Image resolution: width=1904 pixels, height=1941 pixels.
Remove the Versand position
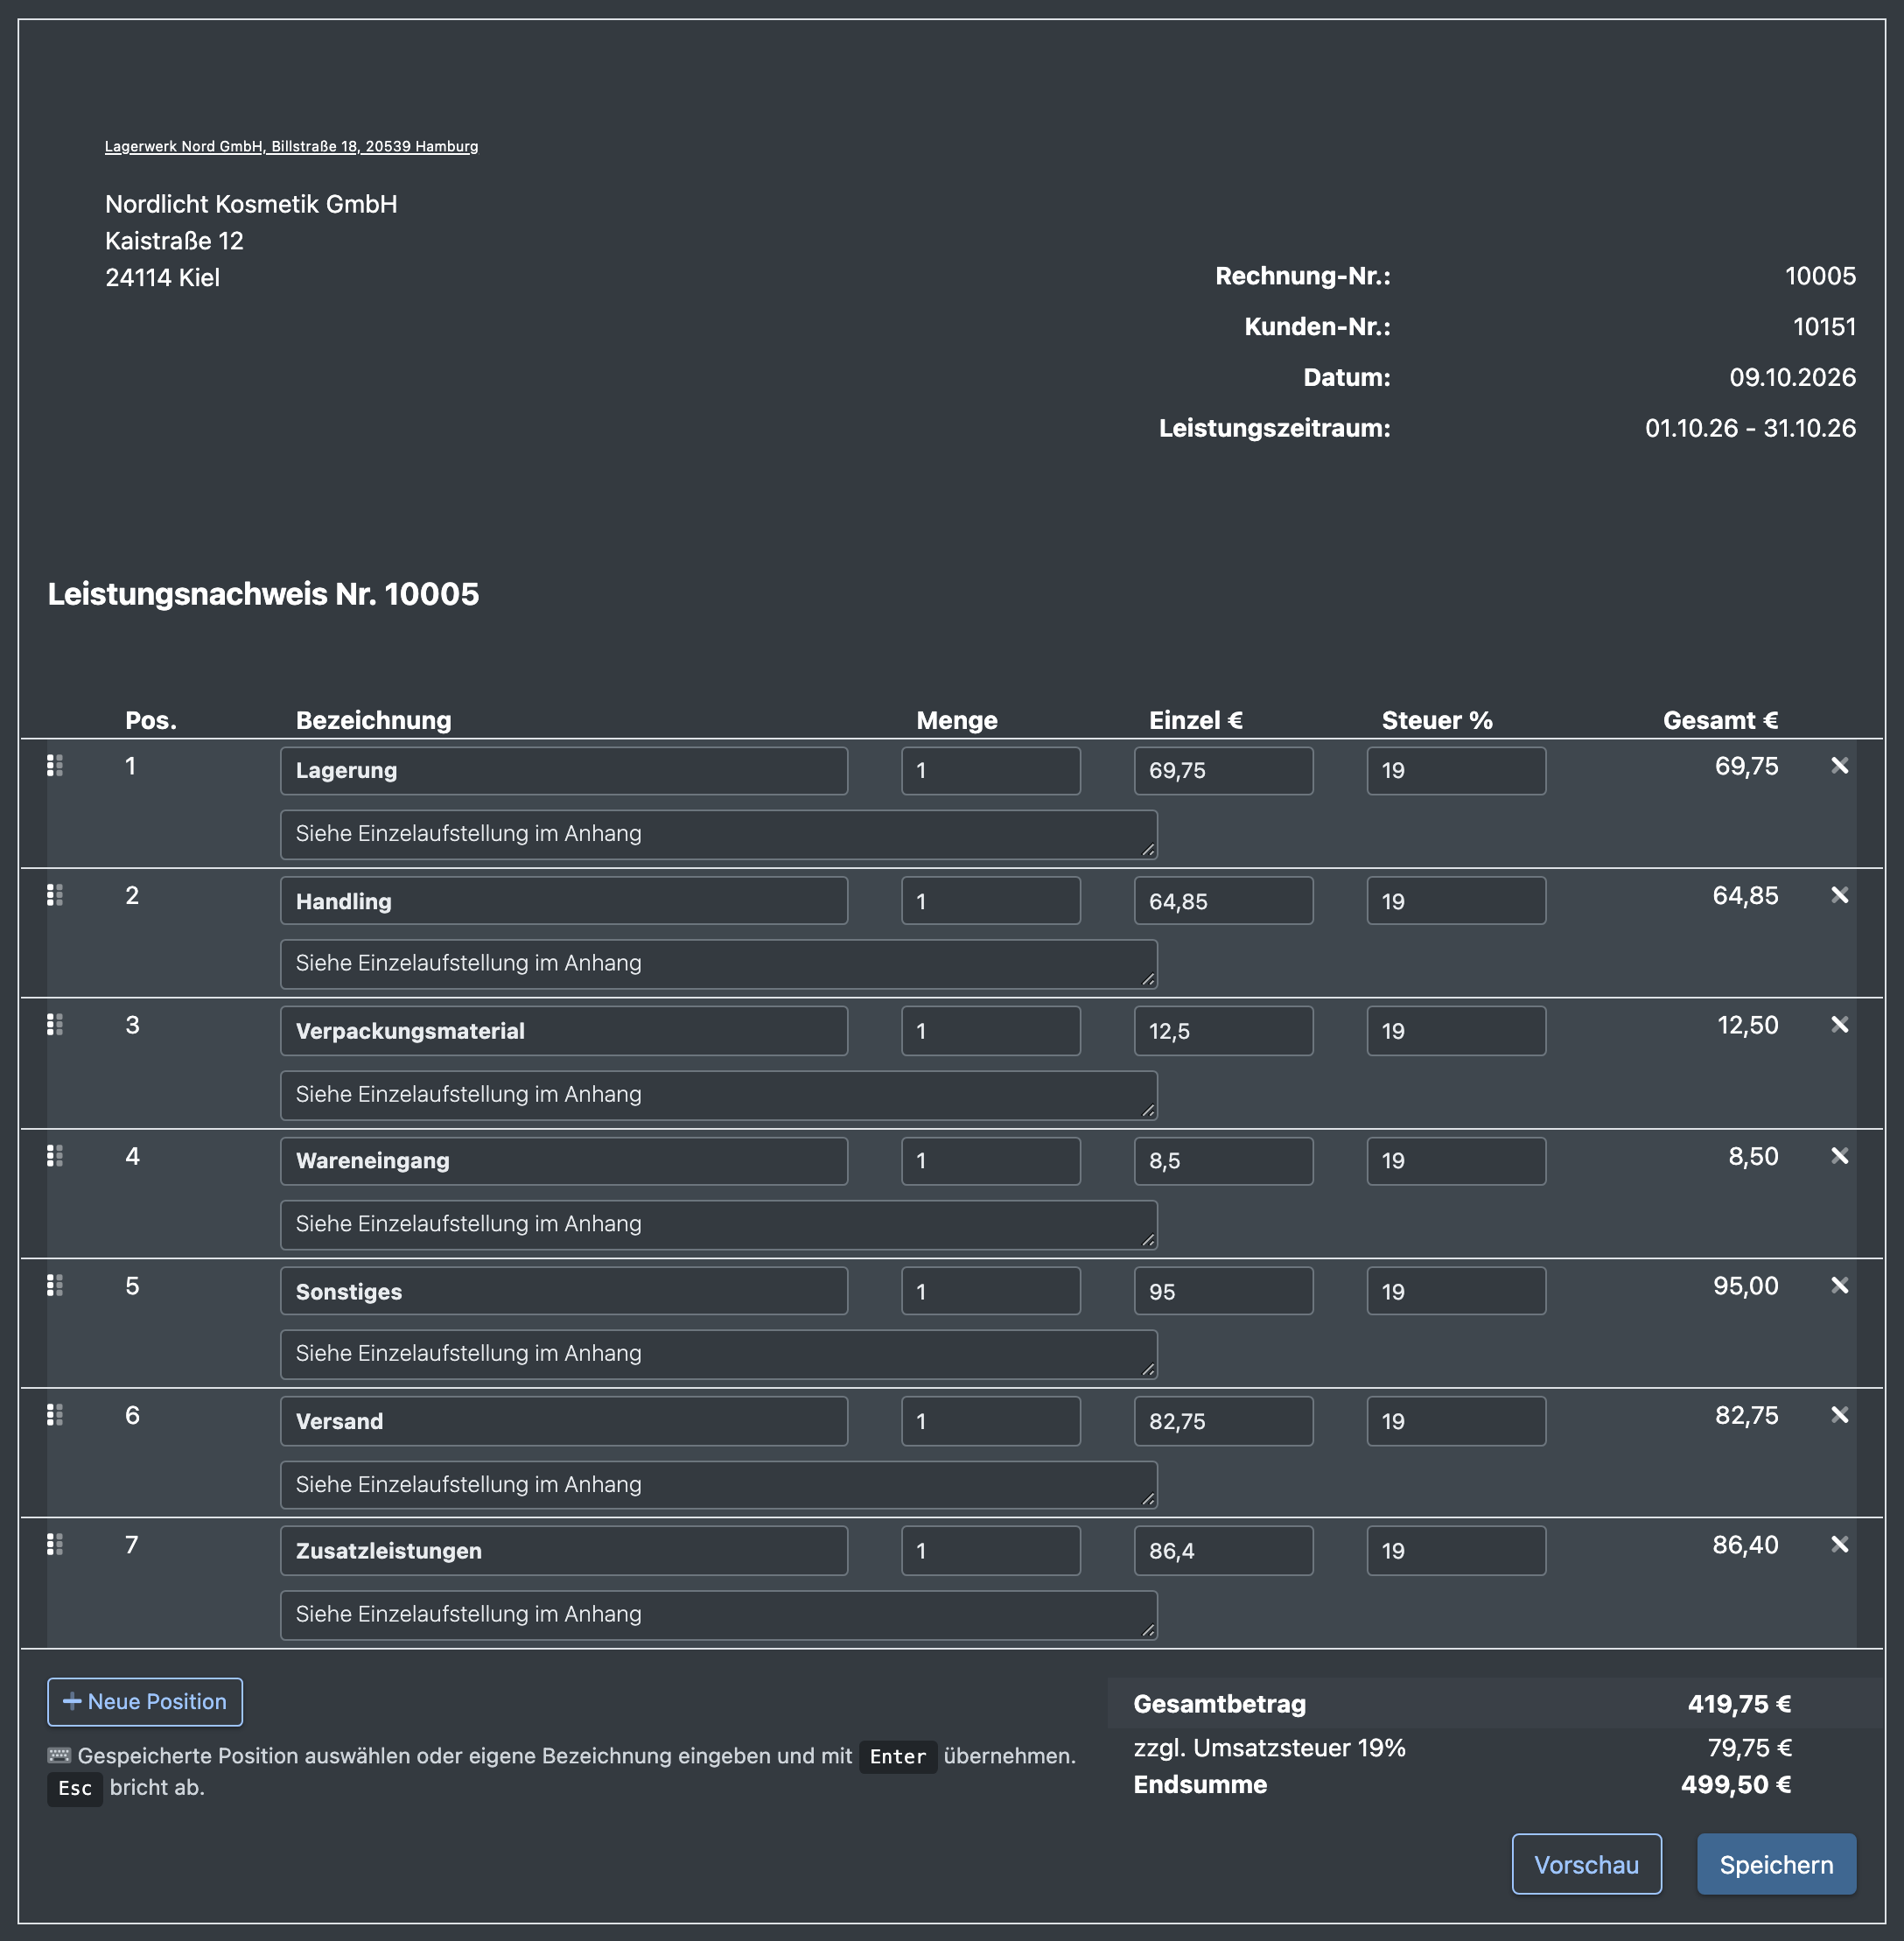[1839, 1415]
